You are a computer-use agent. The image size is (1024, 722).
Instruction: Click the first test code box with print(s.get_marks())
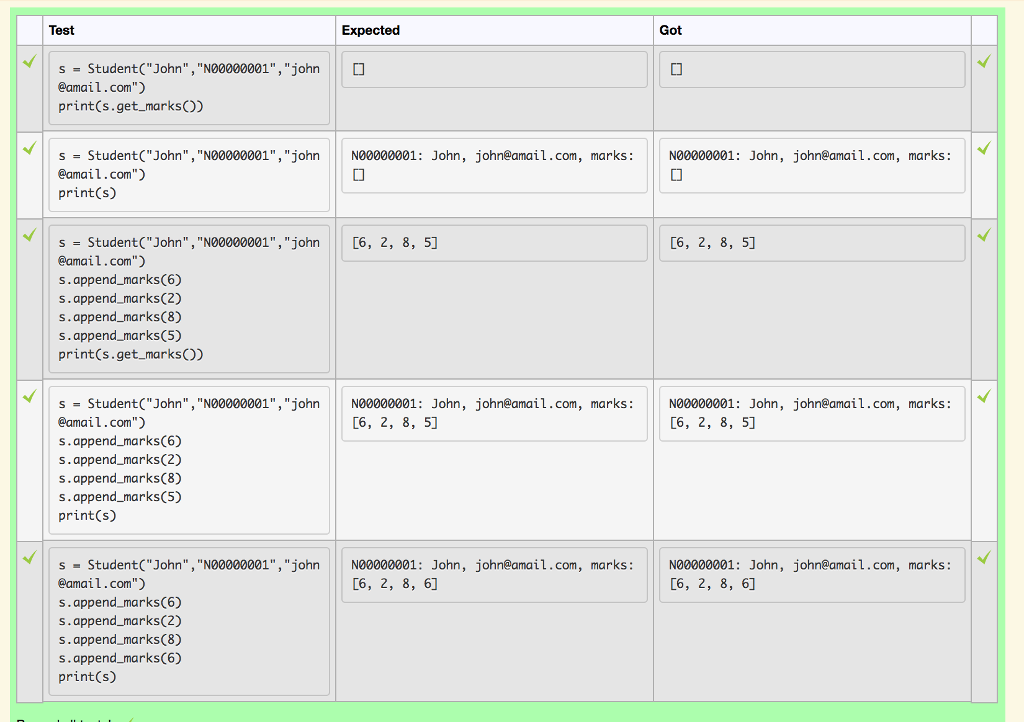tap(189, 87)
